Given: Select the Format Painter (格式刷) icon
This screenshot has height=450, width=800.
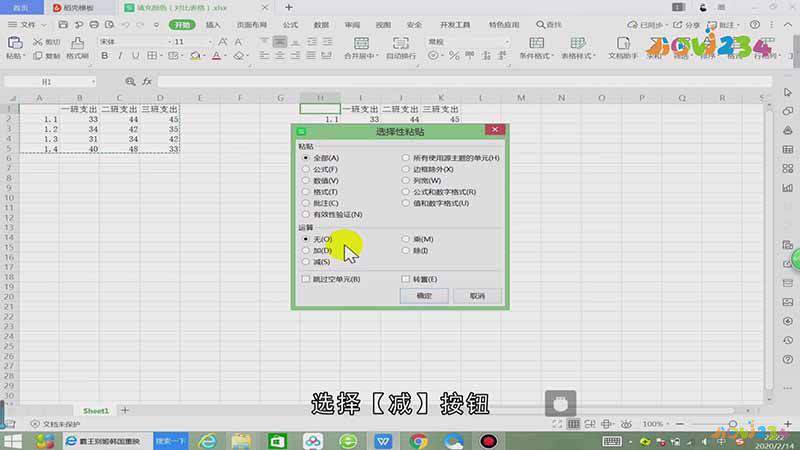Looking at the screenshot, I should (78, 43).
